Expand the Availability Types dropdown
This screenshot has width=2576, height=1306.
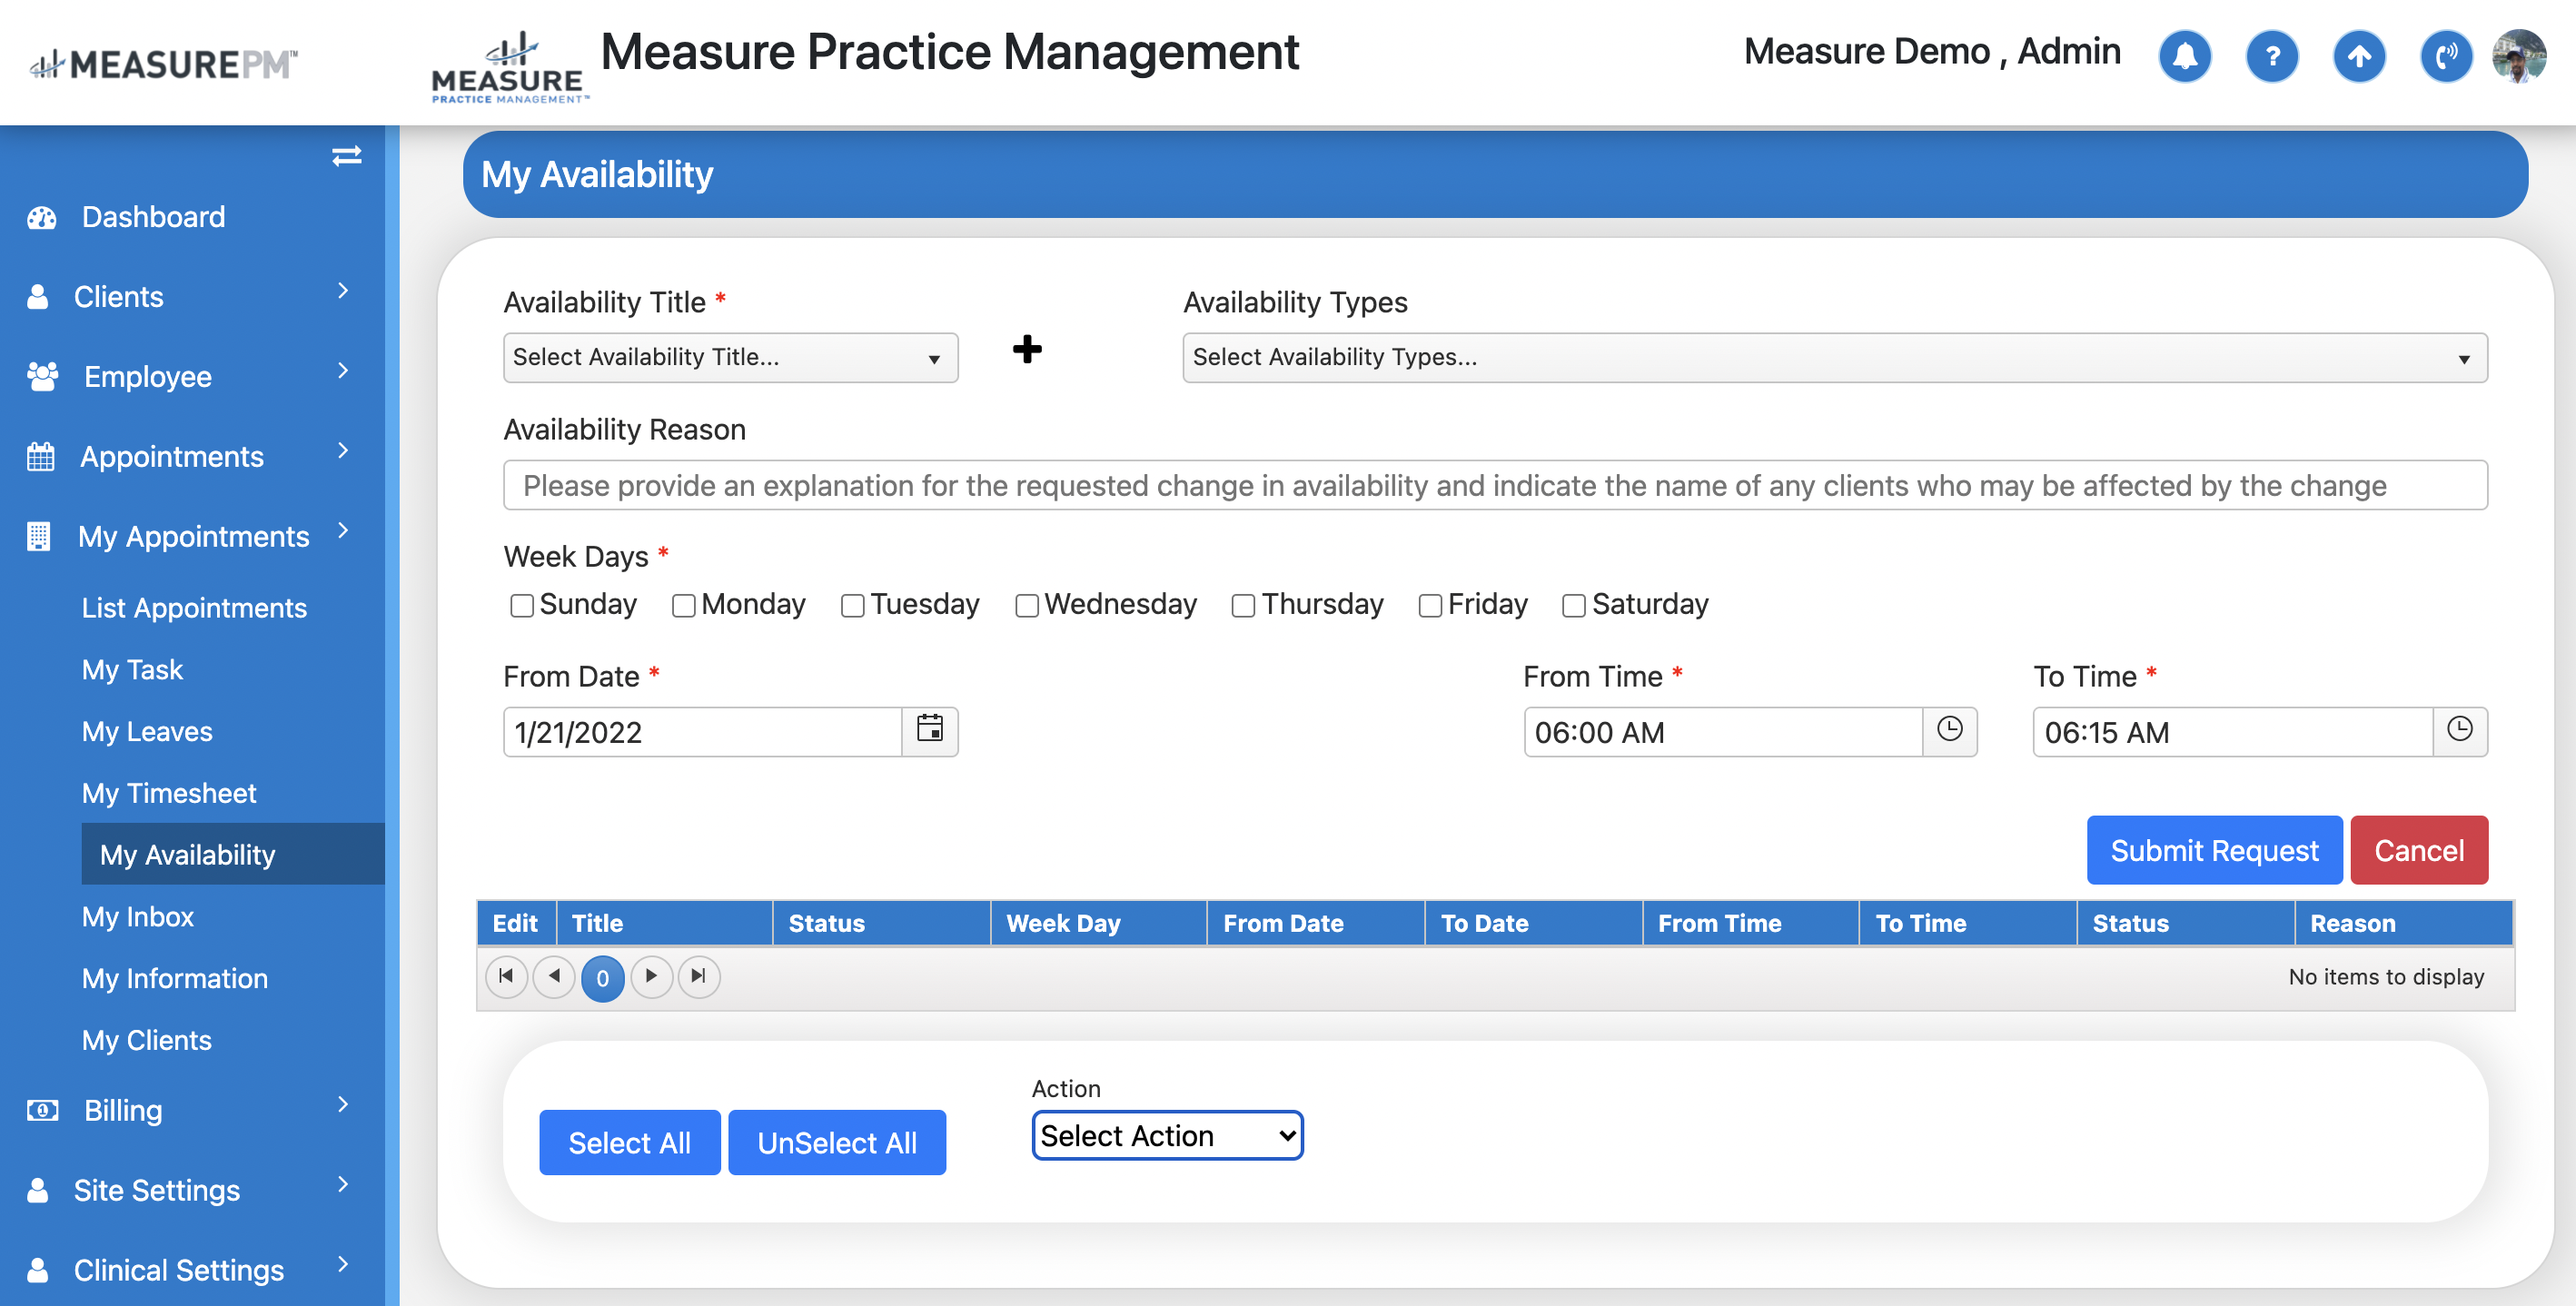(x=1834, y=358)
